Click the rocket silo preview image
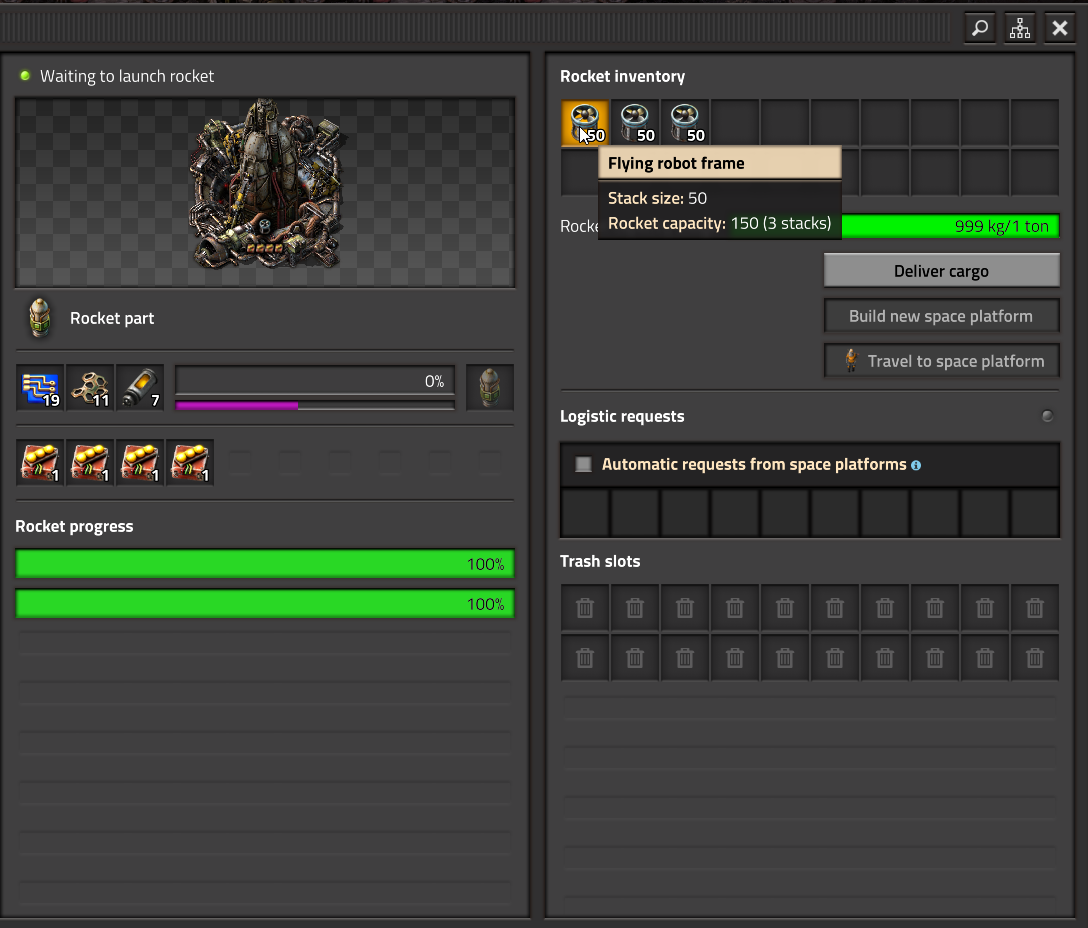Image resolution: width=1088 pixels, height=928 pixels. [265, 192]
